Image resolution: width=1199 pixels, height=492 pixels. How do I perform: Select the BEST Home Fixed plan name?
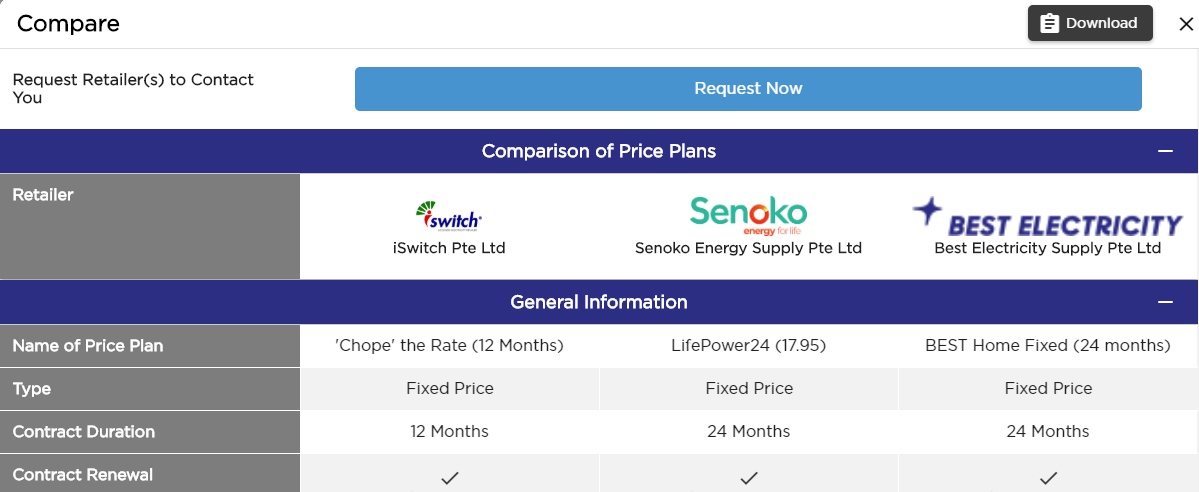pos(1048,345)
